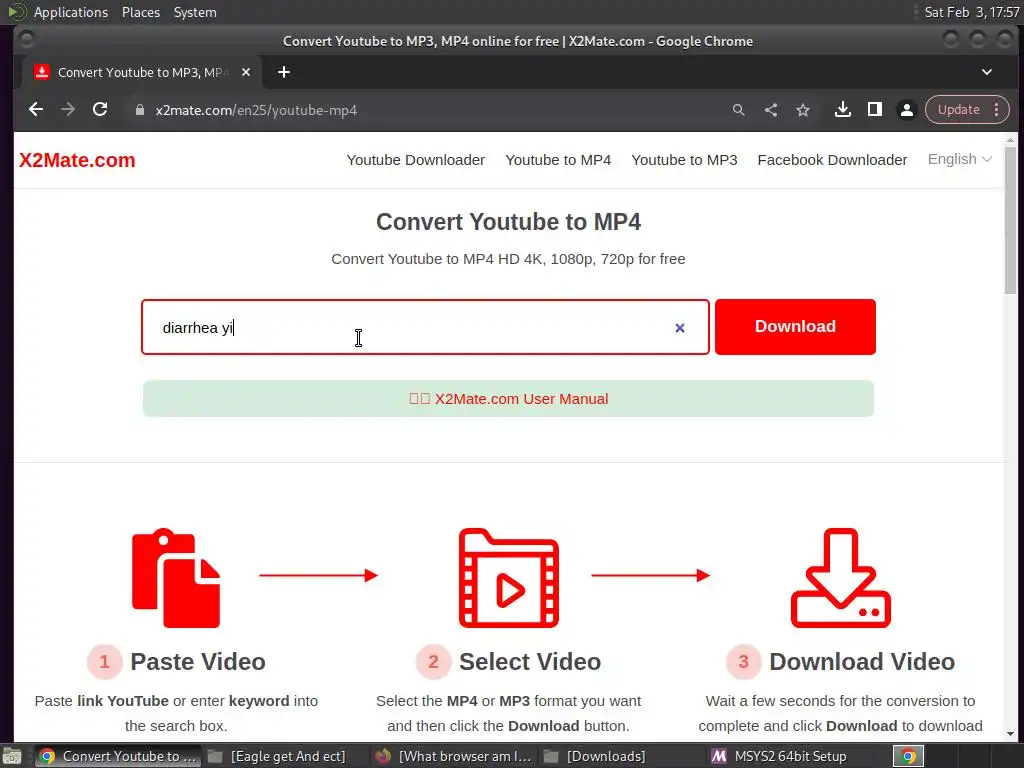Open Chrome downloads tray icon
Image resolution: width=1024 pixels, height=768 pixels.
tap(842, 110)
